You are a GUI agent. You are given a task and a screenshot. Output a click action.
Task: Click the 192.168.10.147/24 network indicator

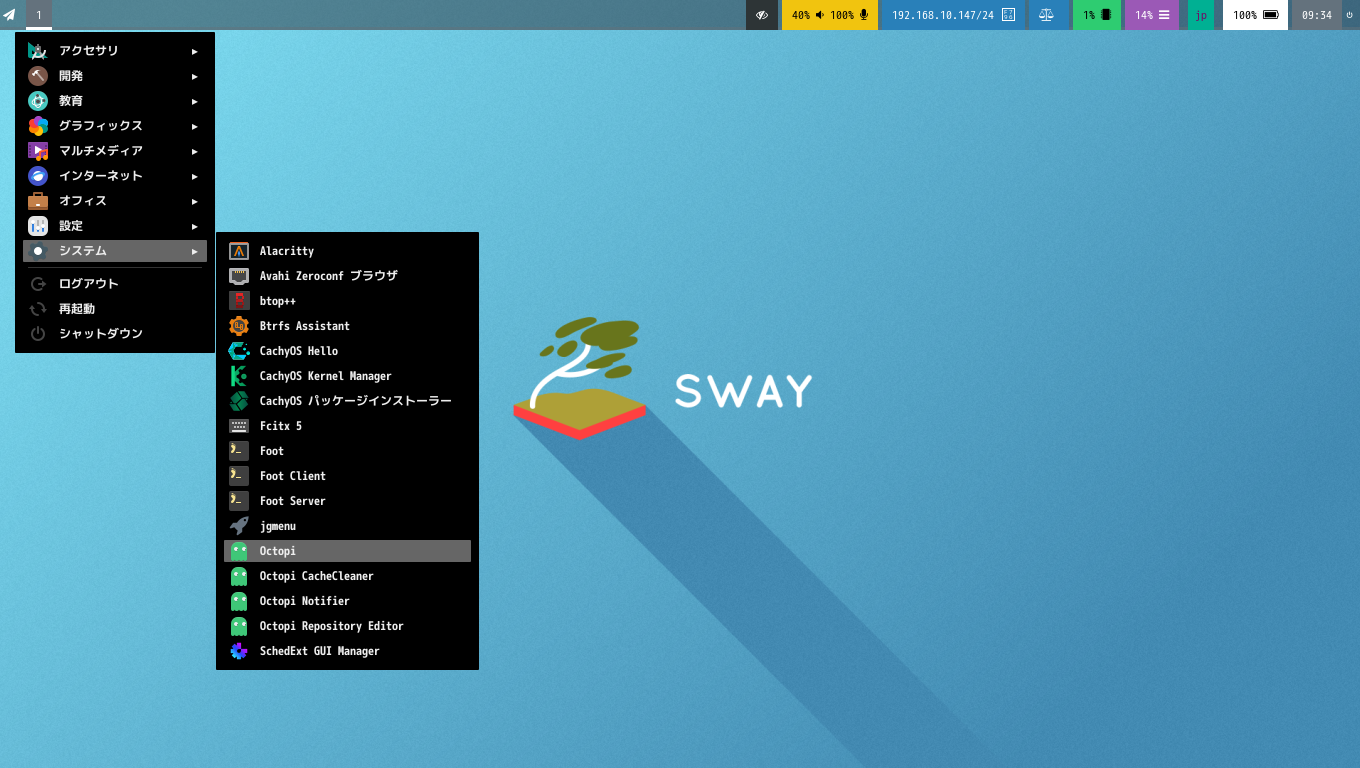pyautogui.click(x=953, y=15)
